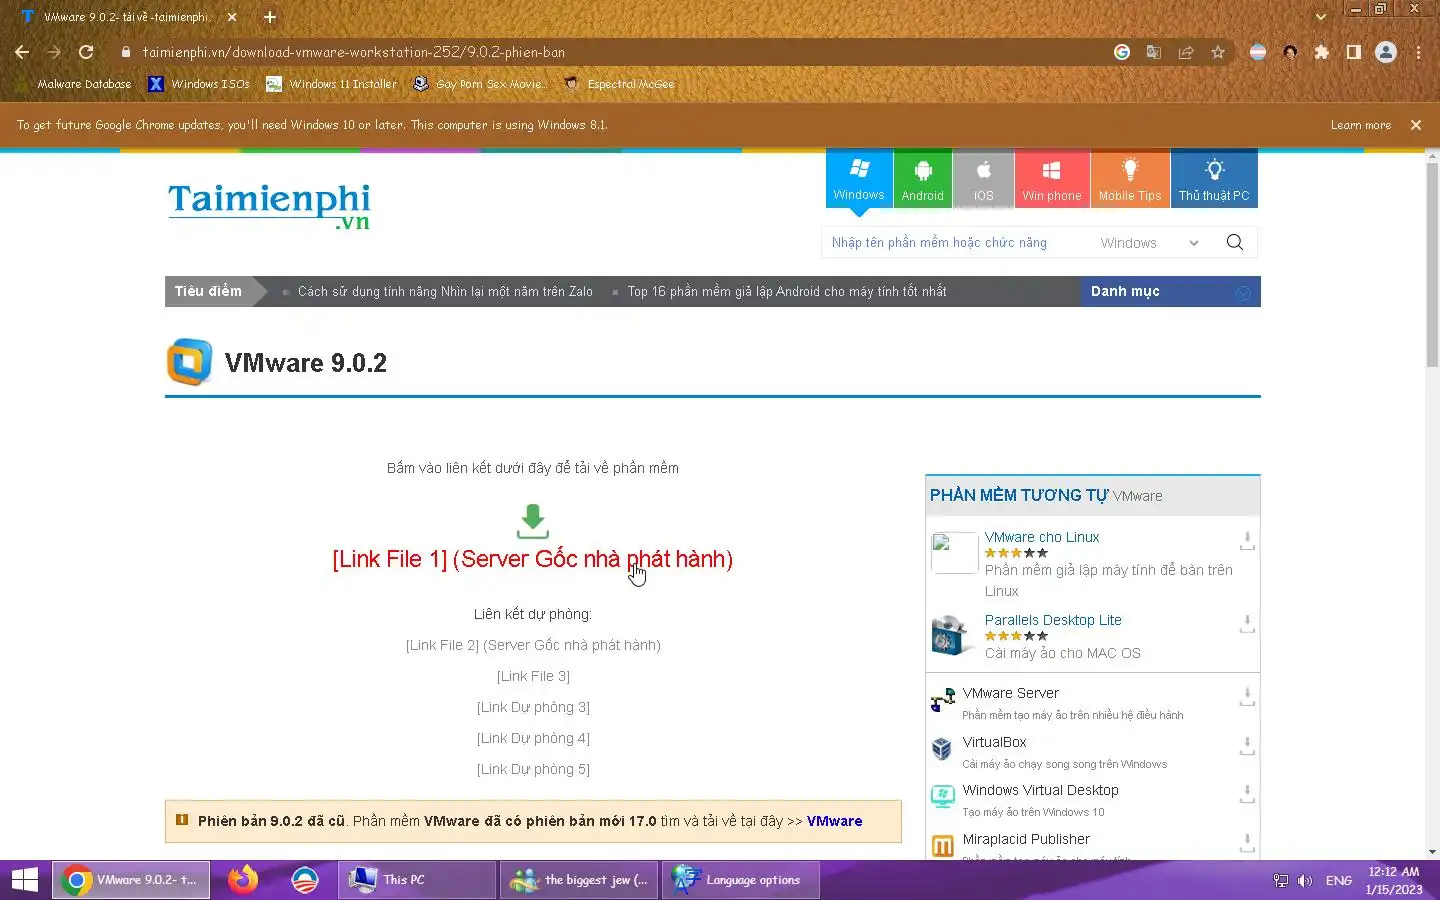The width and height of the screenshot is (1440, 900).
Task: Open the Win phone category tile
Action: click(1052, 180)
